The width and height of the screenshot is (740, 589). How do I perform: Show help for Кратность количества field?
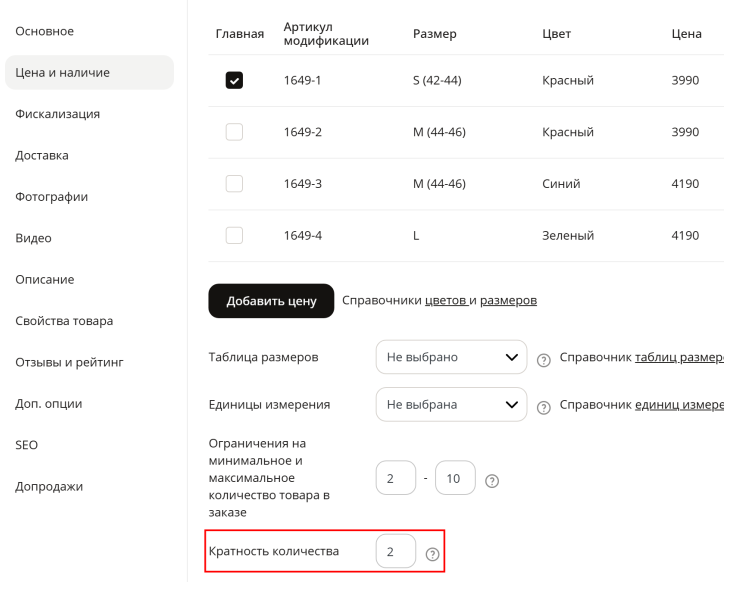(x=432, y=554)
